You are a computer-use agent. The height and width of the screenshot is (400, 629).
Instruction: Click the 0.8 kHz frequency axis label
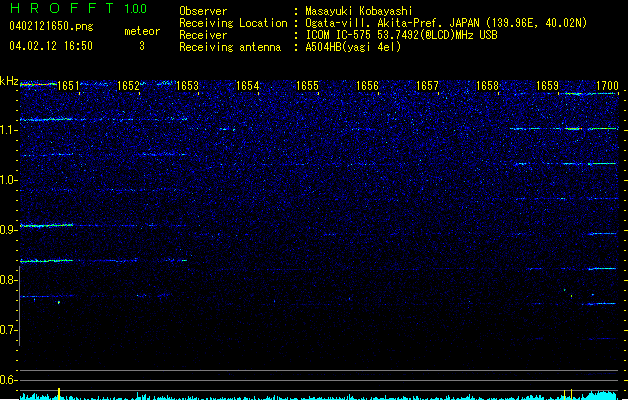pos(9,280)
